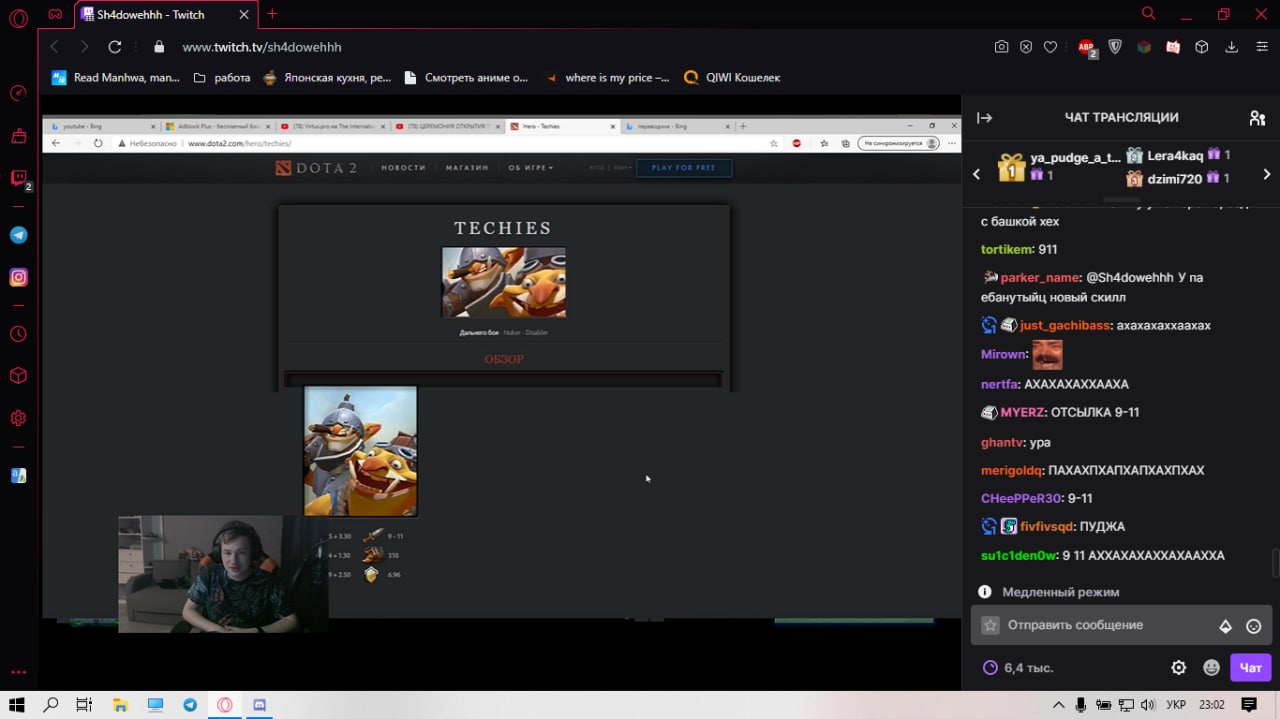This screenshot has height=719, width=1280.
Task: Open Twitch panel in Opera sidebar
Action: pyautogui.click(x=18, y=178)
